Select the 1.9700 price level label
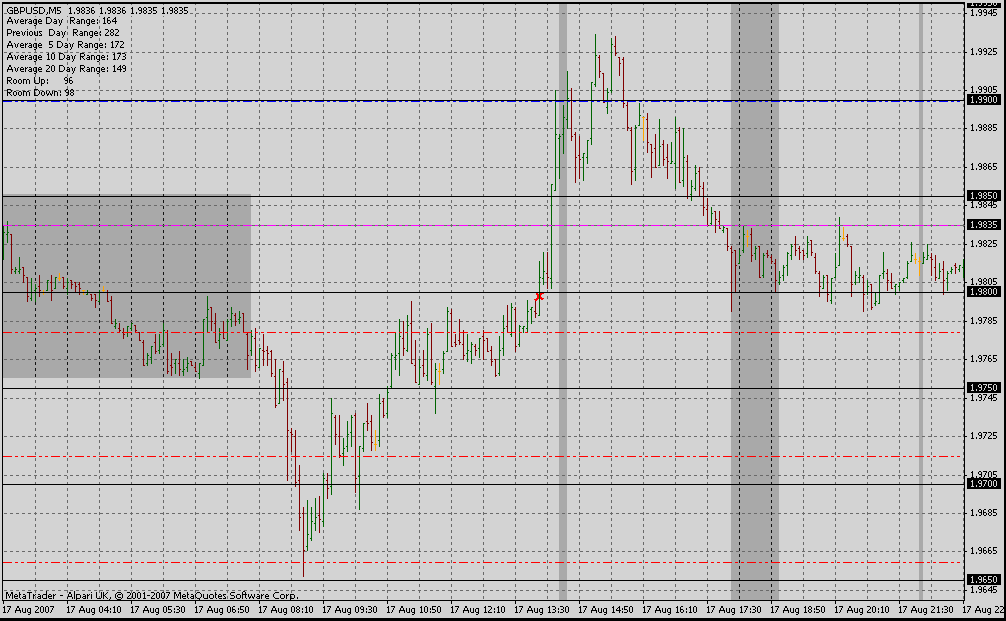Screen dimensions: 1006x621 coord(983,484)
